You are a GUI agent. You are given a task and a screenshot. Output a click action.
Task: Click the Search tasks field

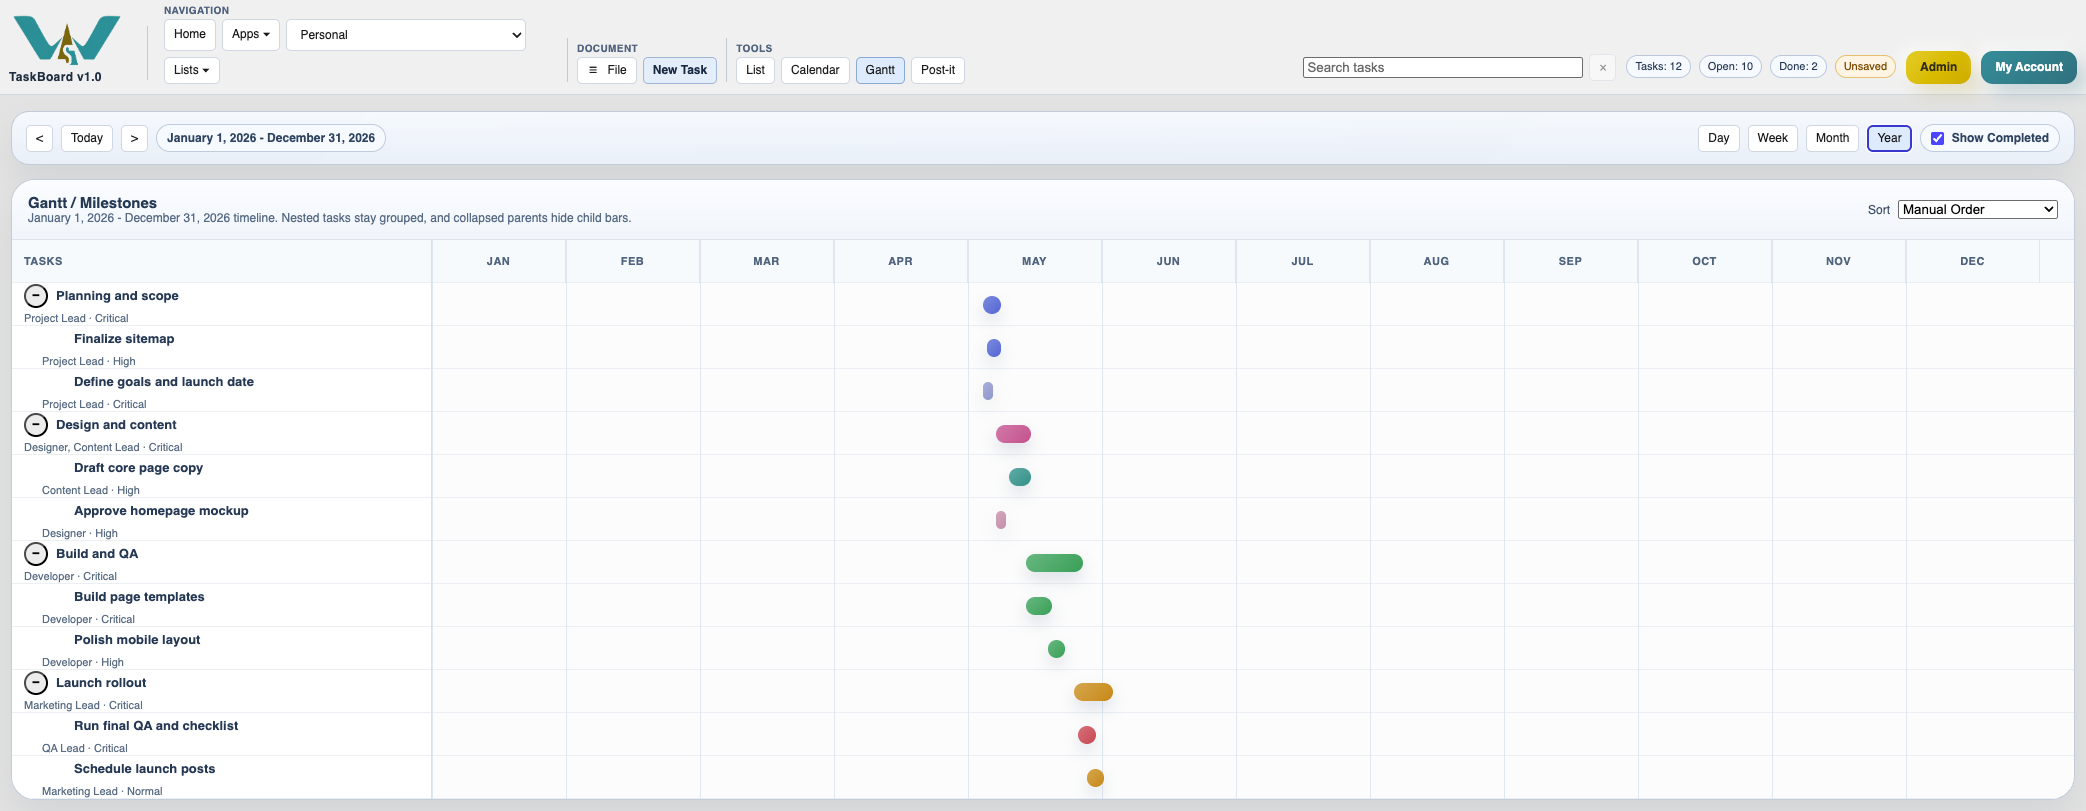tap(1443, 68)
